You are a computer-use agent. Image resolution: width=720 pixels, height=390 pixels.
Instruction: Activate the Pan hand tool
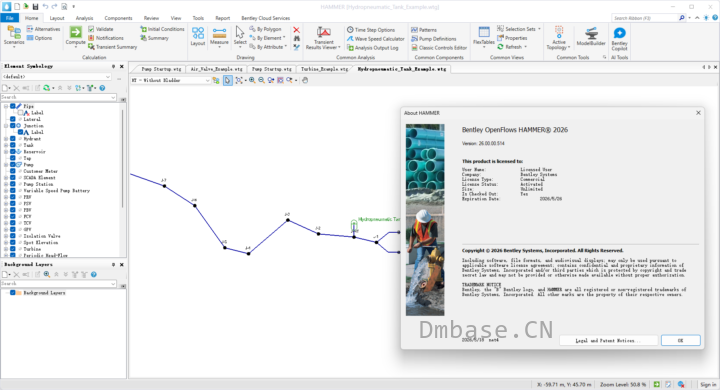click(305, 80)
